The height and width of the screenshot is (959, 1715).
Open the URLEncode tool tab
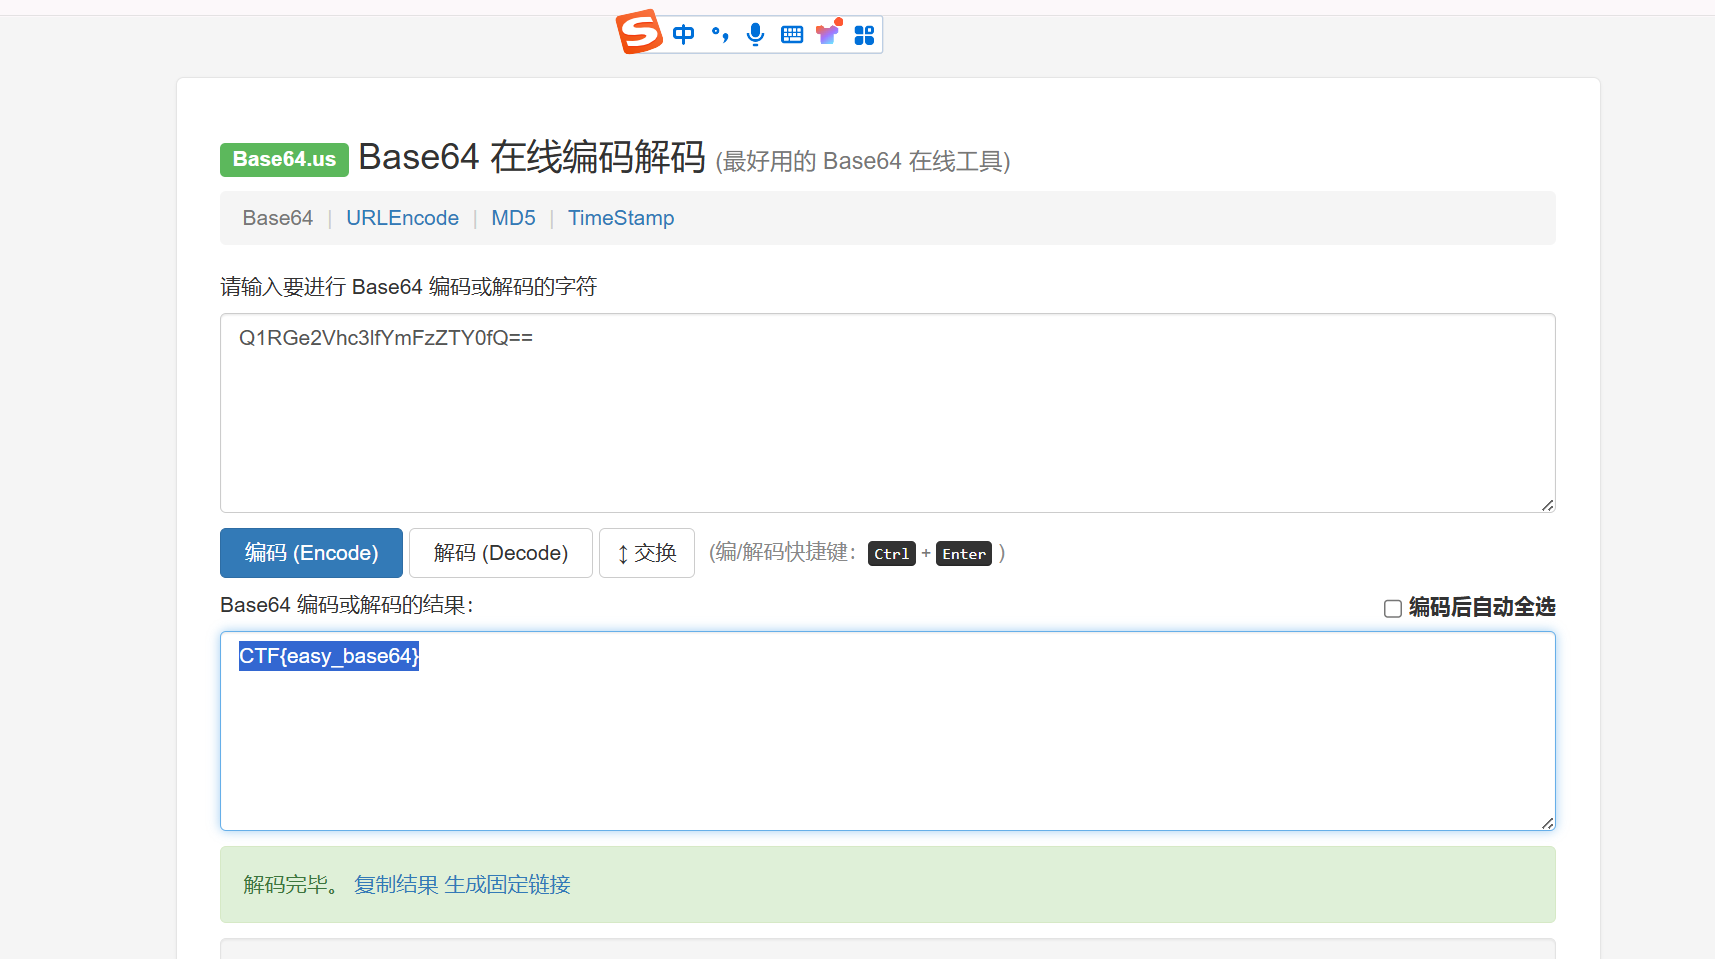pos(402,218)
